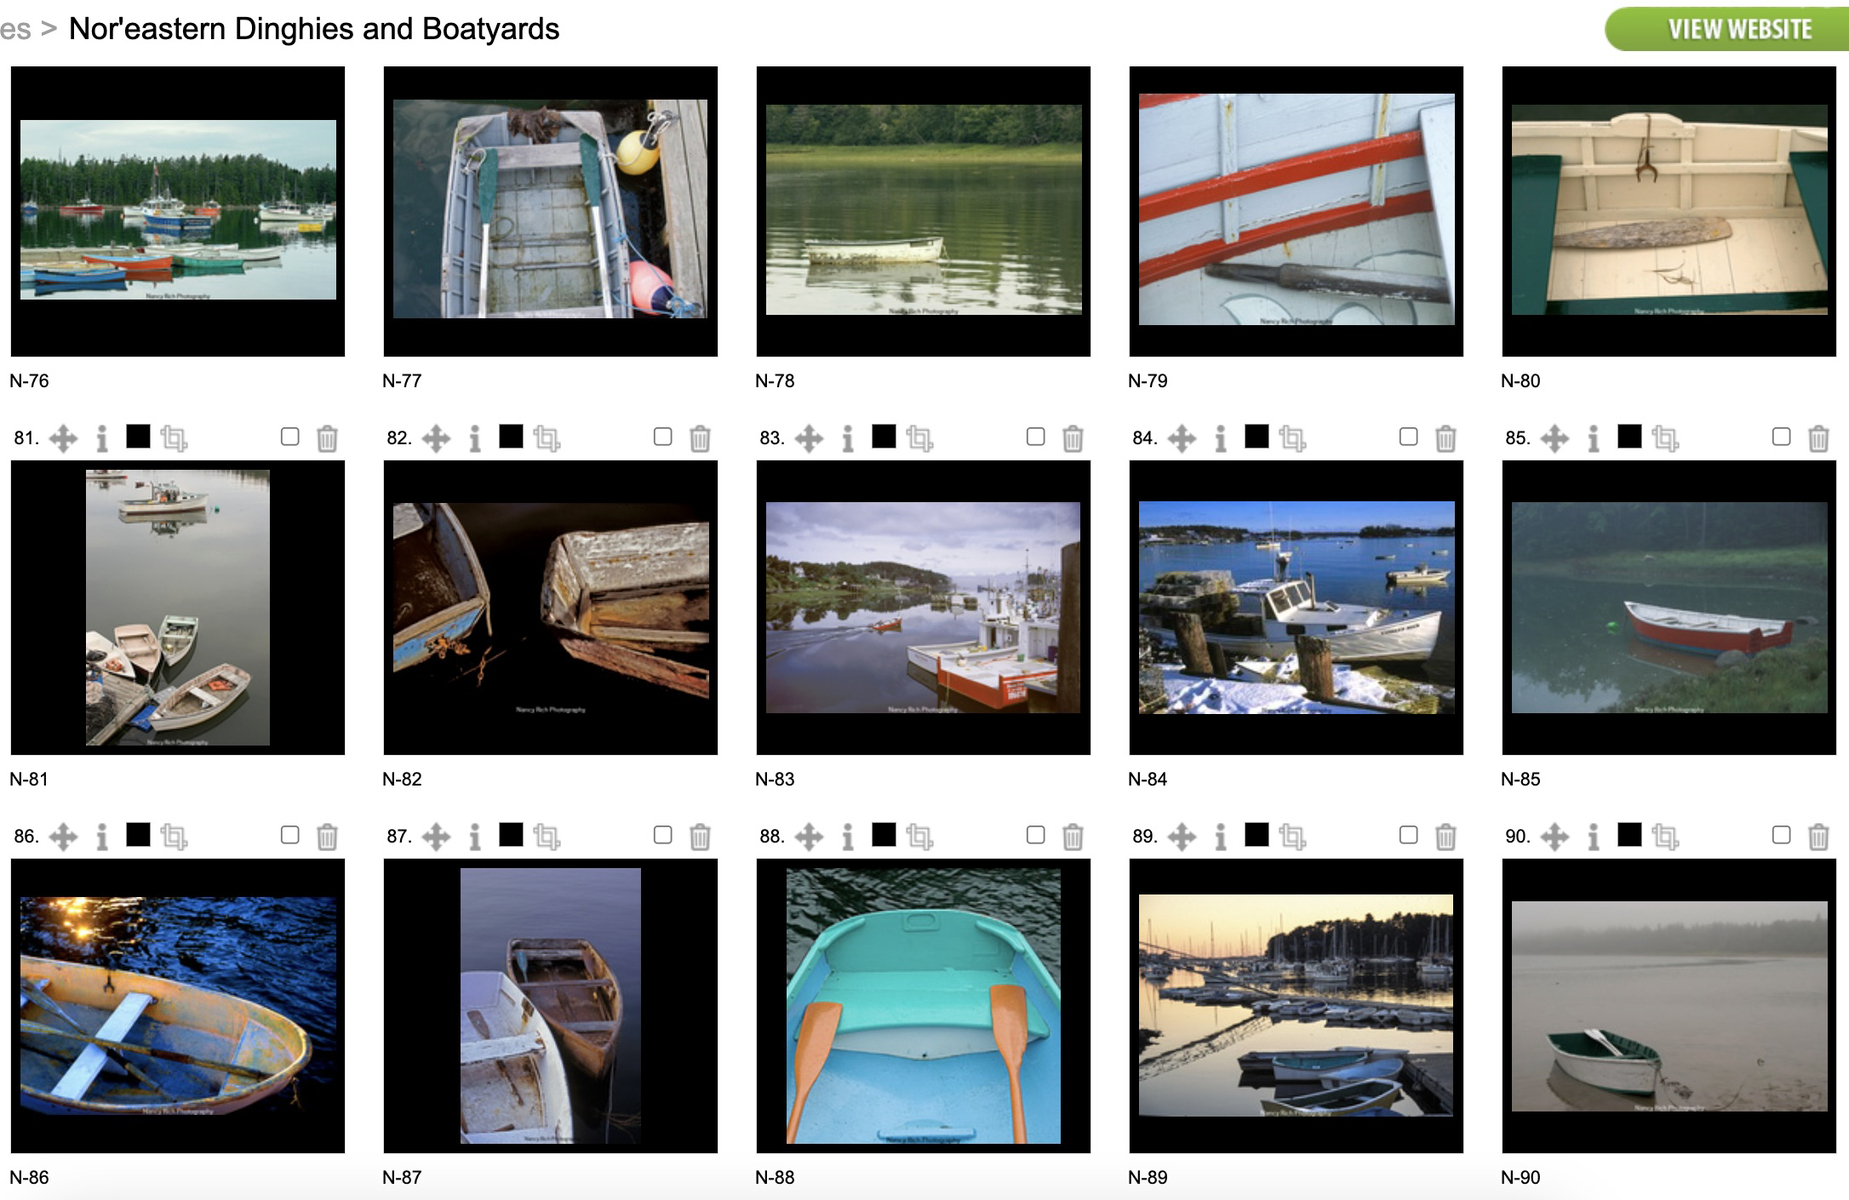The image size is (1849, 1200).
Task: Enable checkbox for image 87
Action: 663,834
